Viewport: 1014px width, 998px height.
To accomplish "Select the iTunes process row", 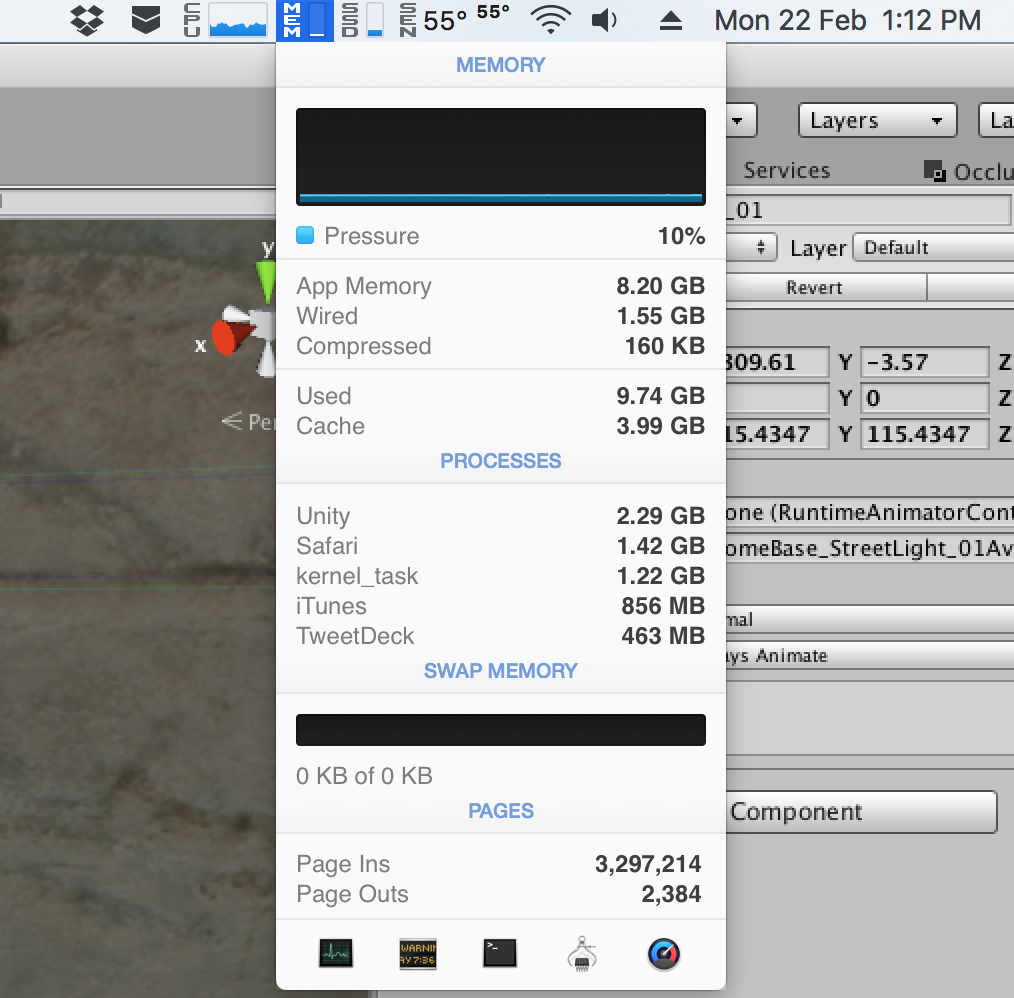I will click(501, 606).
